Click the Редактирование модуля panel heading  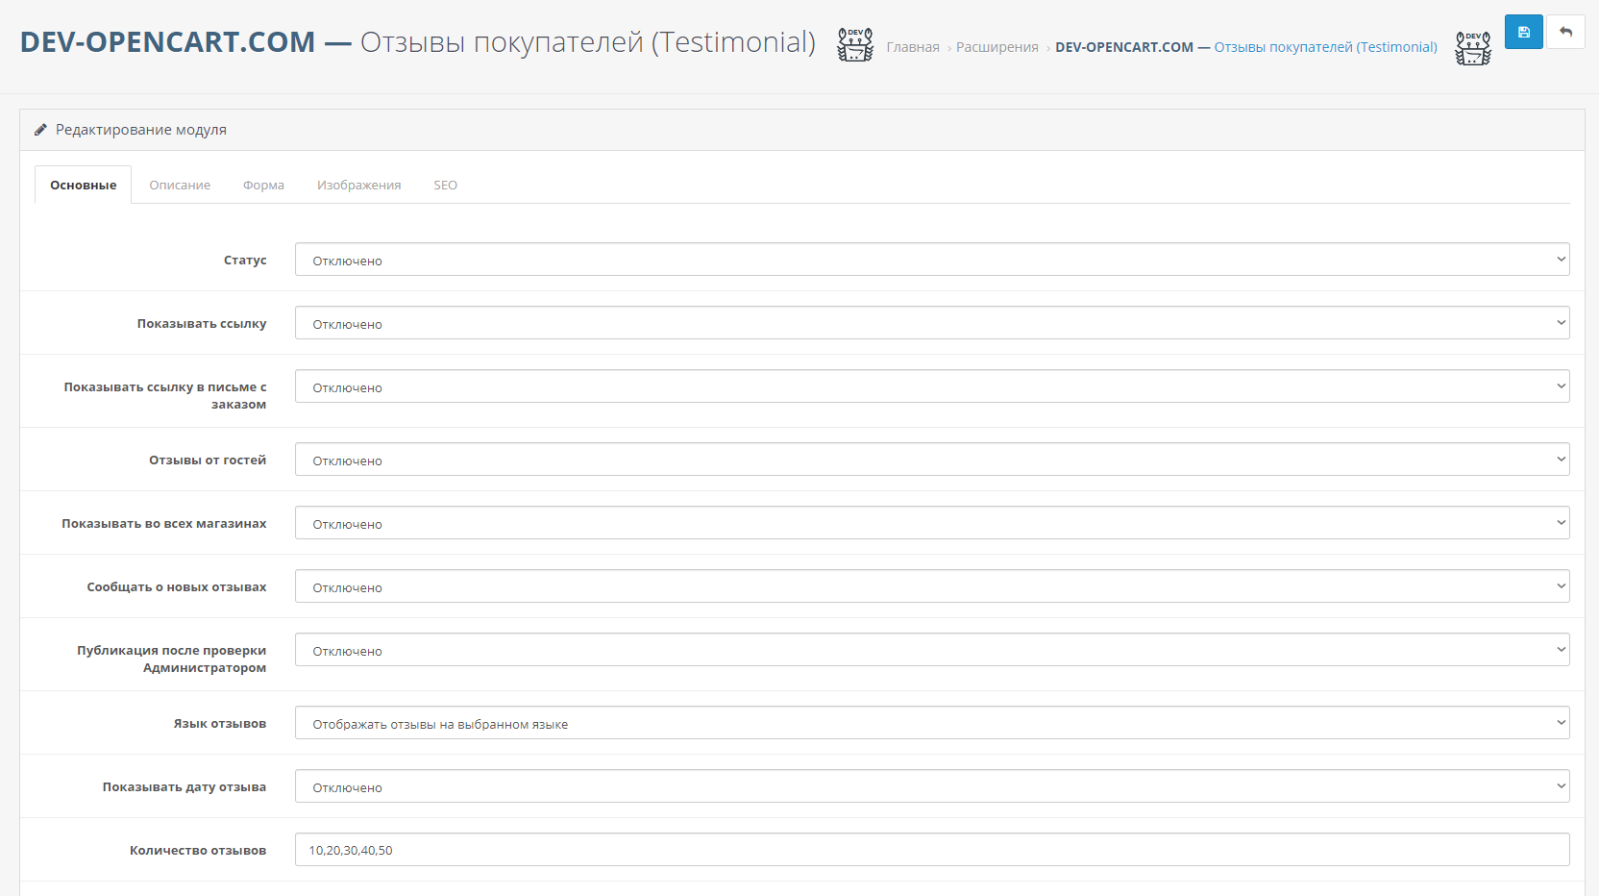(x=141, y=130)
